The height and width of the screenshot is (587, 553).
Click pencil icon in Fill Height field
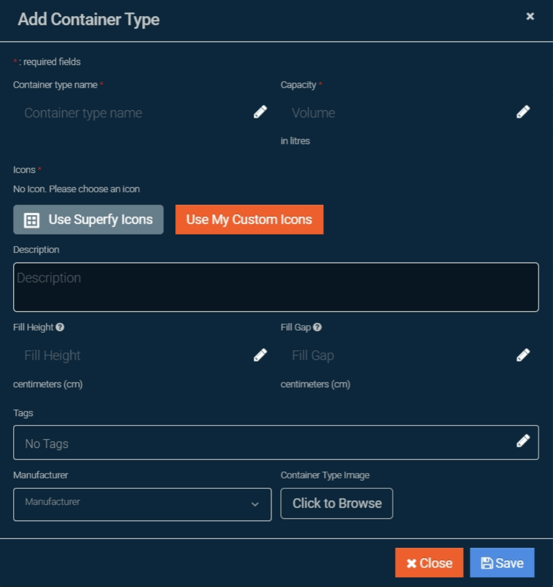click(260, 355)
